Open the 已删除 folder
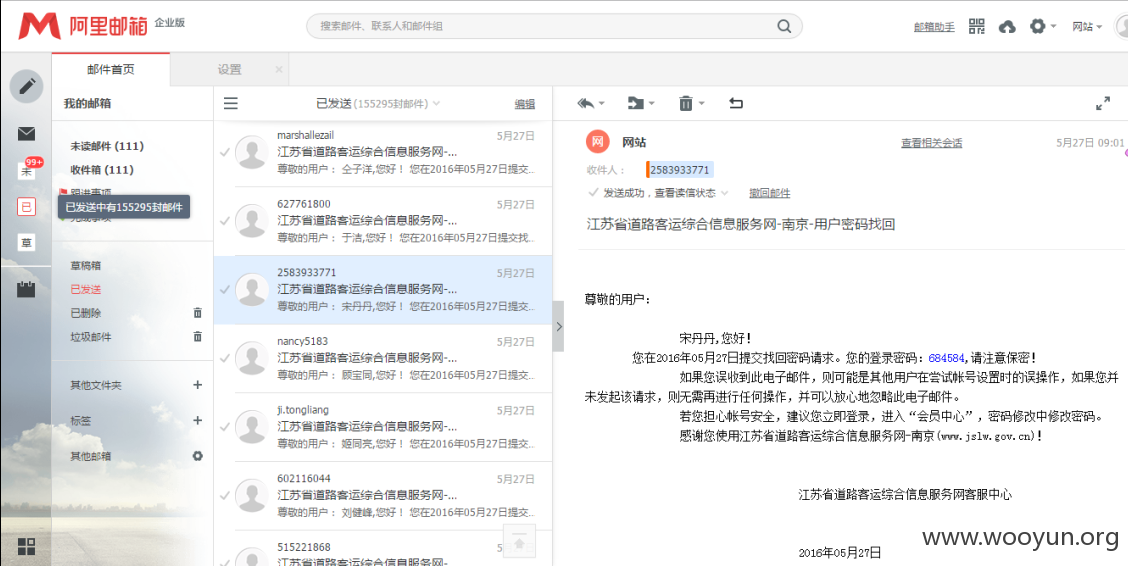This screenshot has width=1128, height=566. point(86,313)
